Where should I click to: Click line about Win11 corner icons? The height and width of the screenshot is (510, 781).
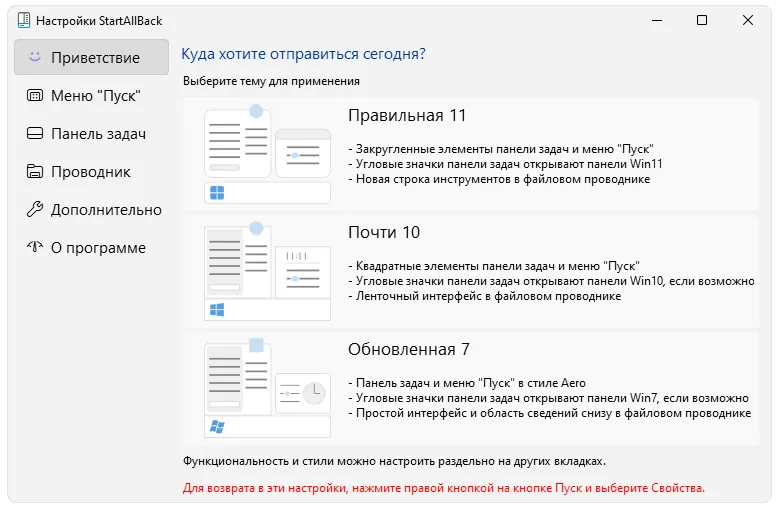[505, 164]
